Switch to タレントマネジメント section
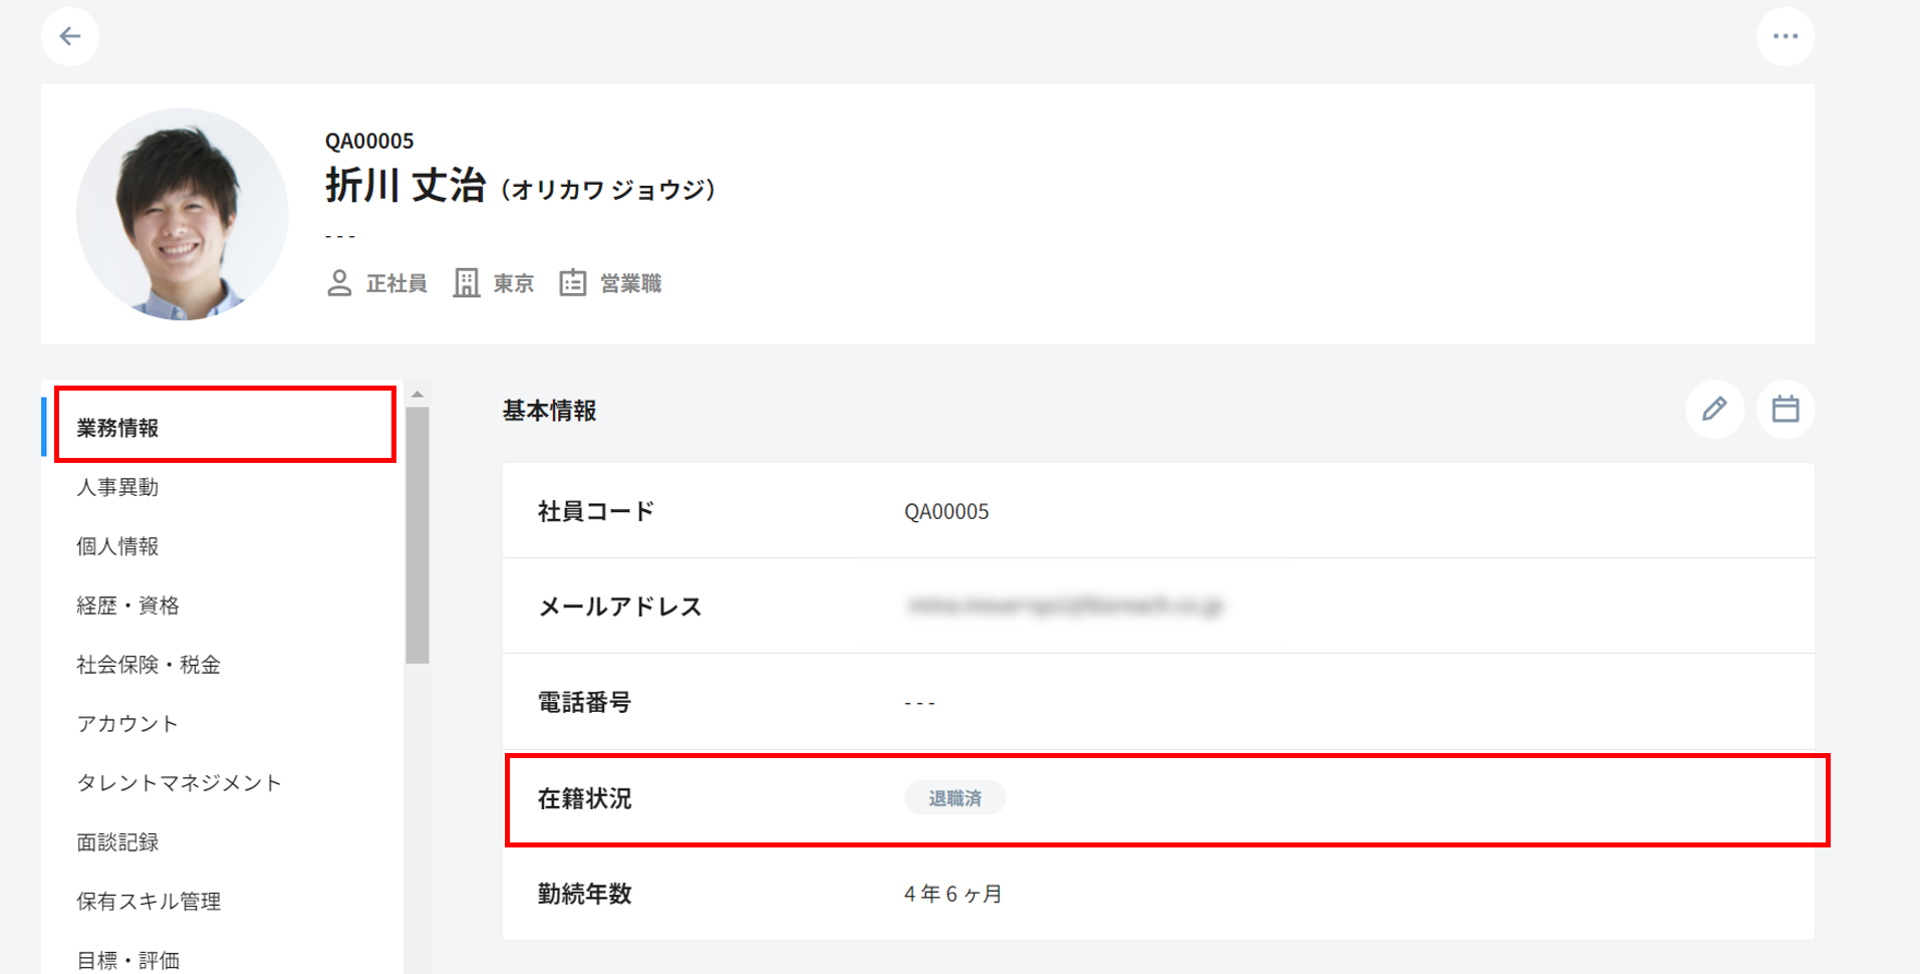The width and height of the screenshot is (1920, 974). click(179, 783)
